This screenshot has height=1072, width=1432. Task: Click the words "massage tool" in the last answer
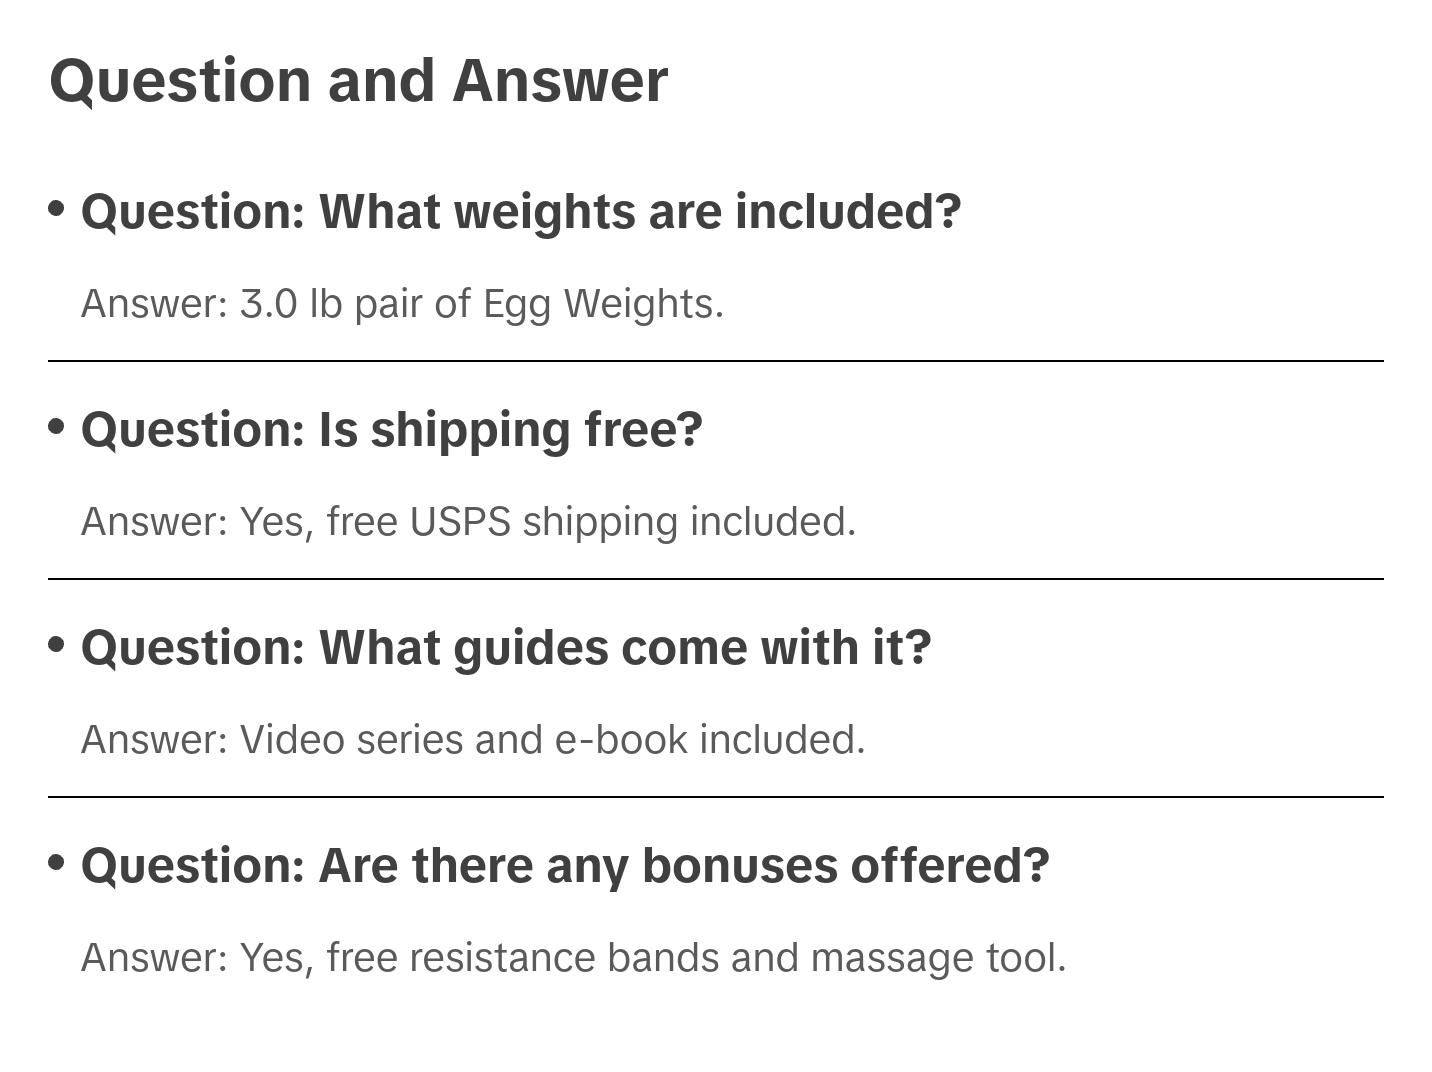pos(937,958)
